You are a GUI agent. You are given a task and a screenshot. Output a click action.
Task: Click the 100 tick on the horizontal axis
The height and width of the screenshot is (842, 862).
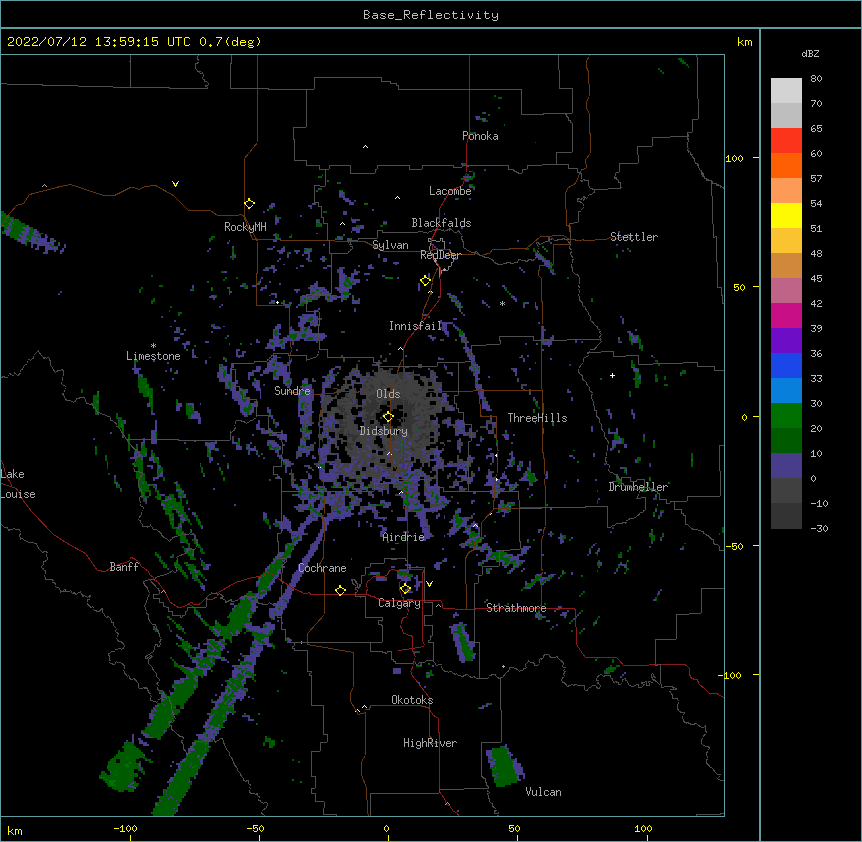(x=643, y=828)
